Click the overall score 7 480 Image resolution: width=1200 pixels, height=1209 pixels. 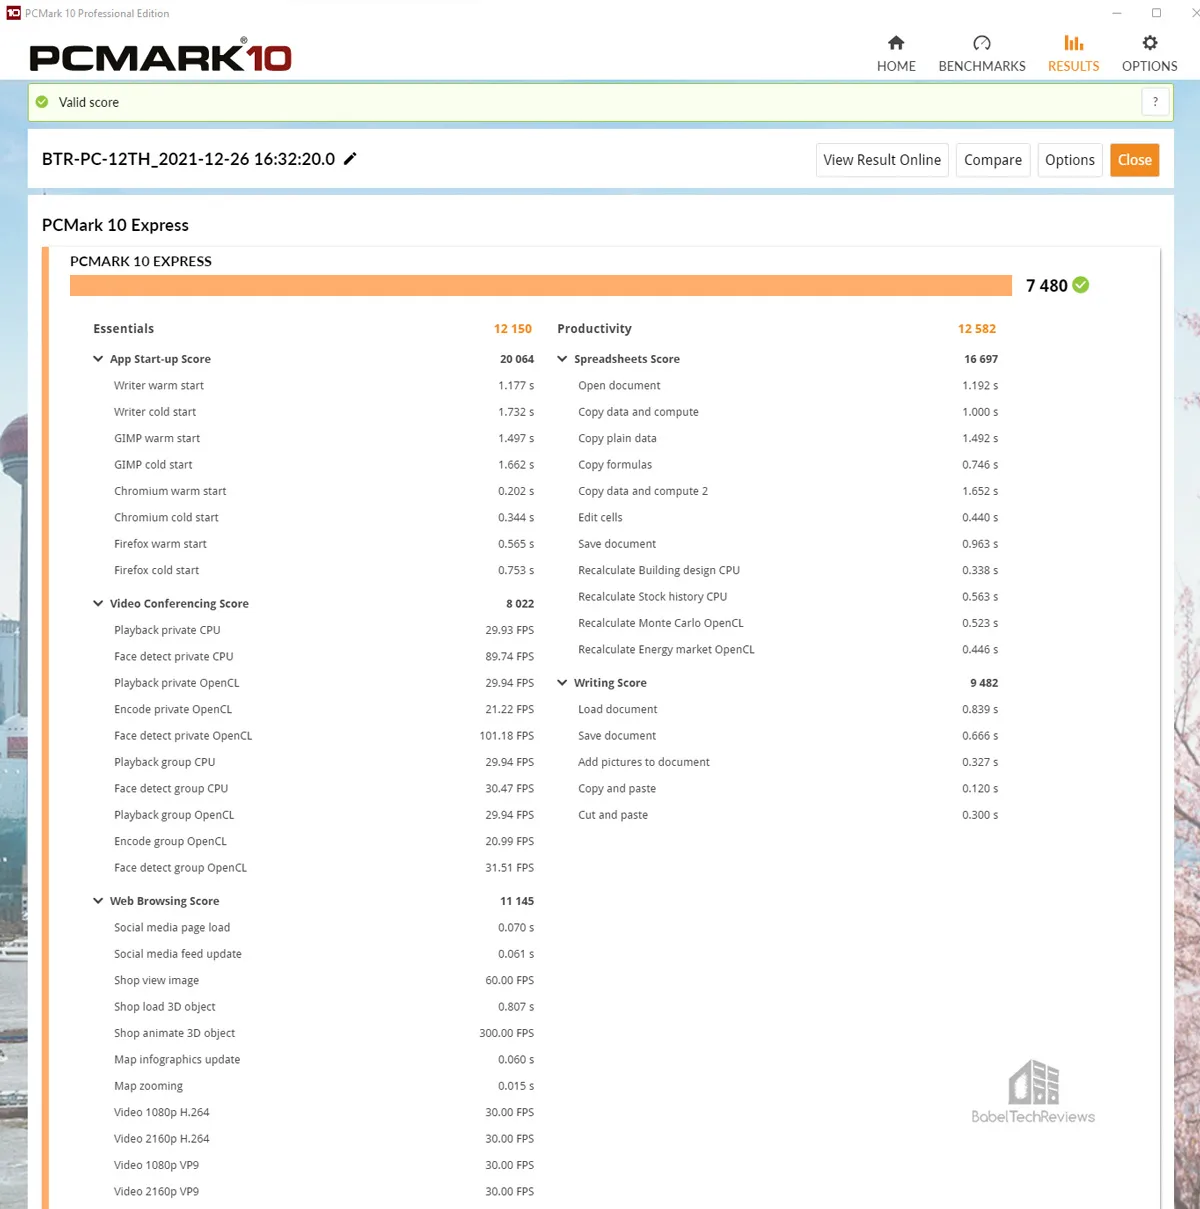tap(1047, 286)
